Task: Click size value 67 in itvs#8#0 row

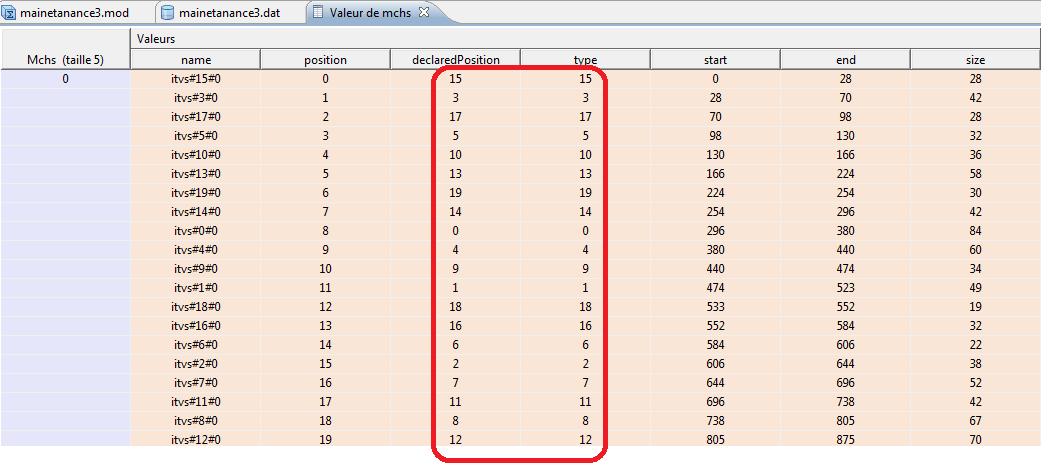Action: pyautogui.click(x=975, y=421)
